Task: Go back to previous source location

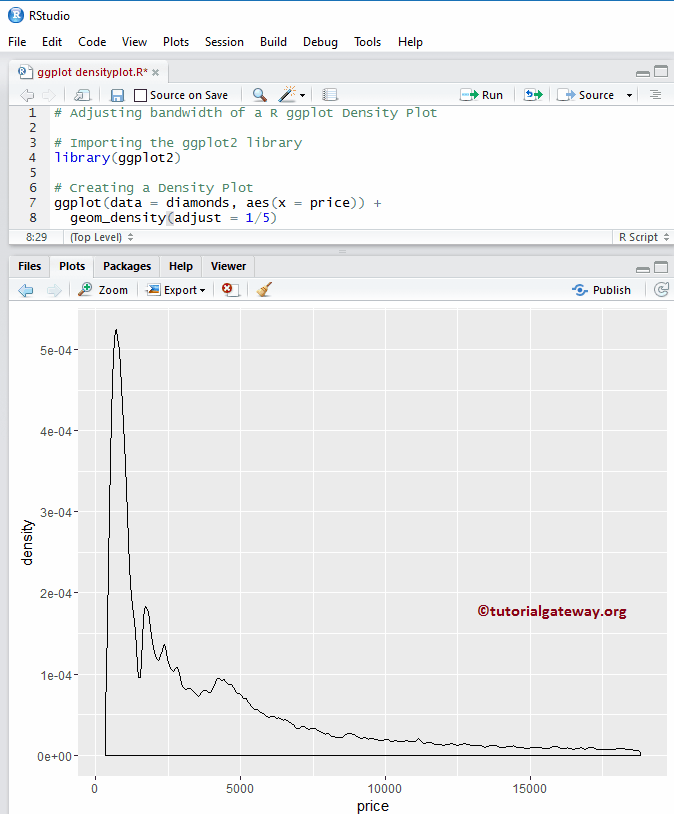Action: [27, 95]
